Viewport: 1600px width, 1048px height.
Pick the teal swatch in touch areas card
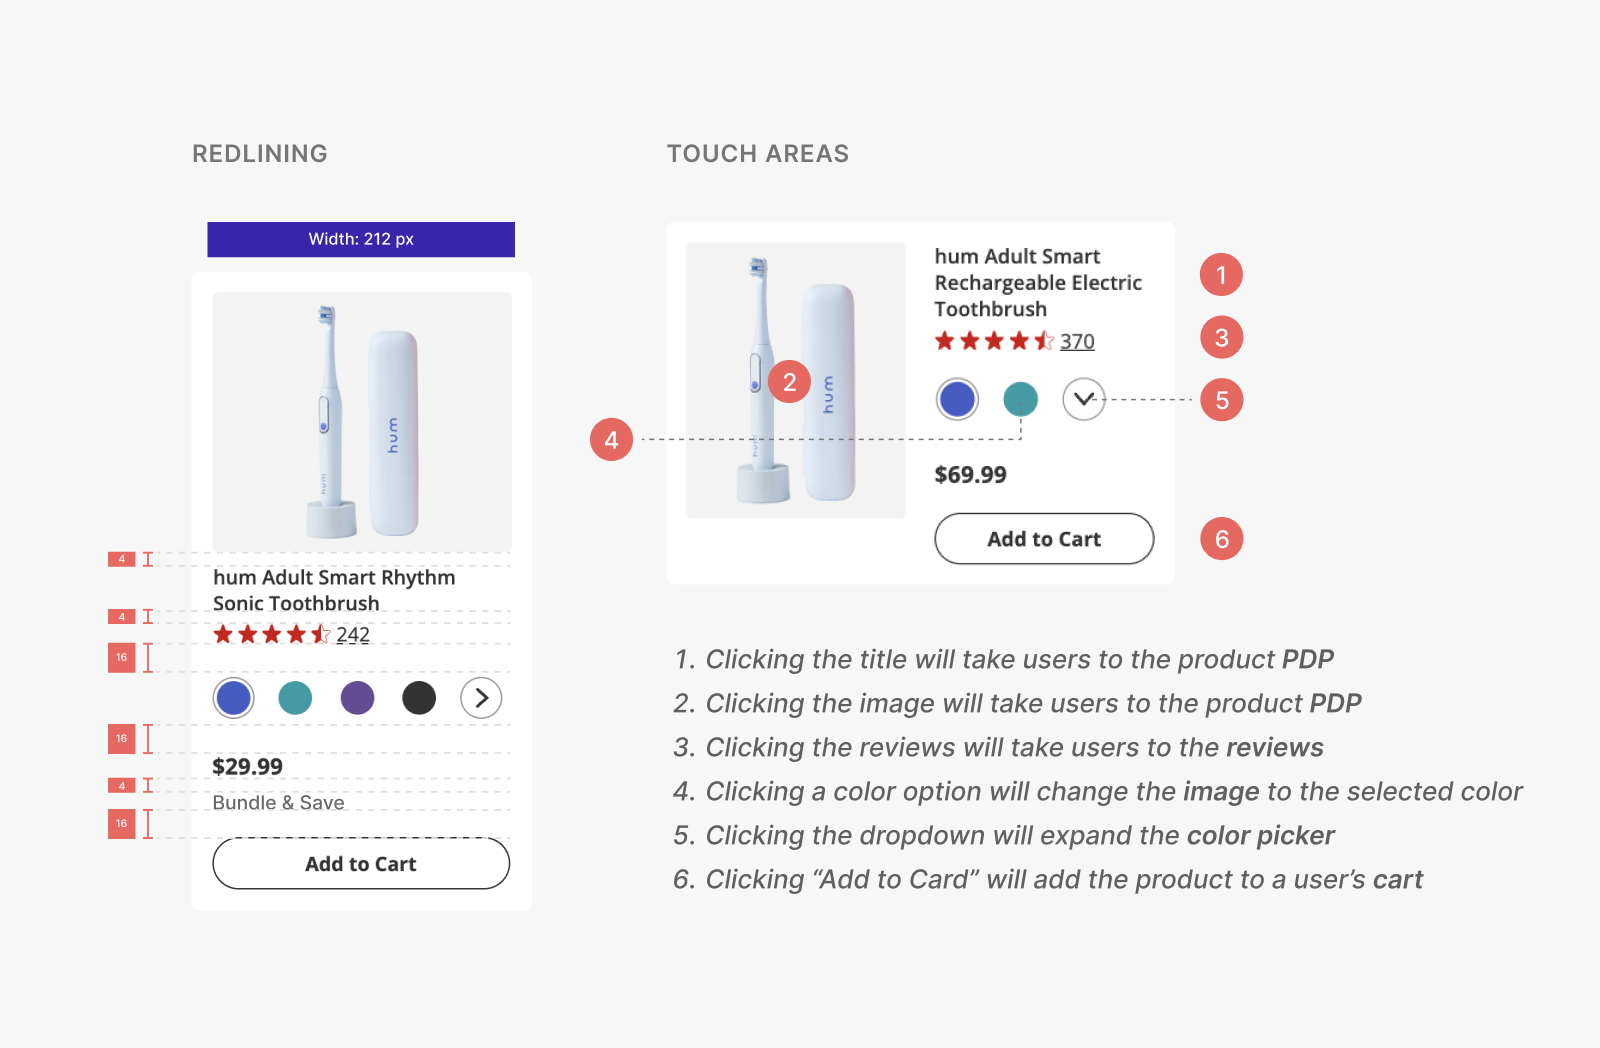coord(1020,399)
